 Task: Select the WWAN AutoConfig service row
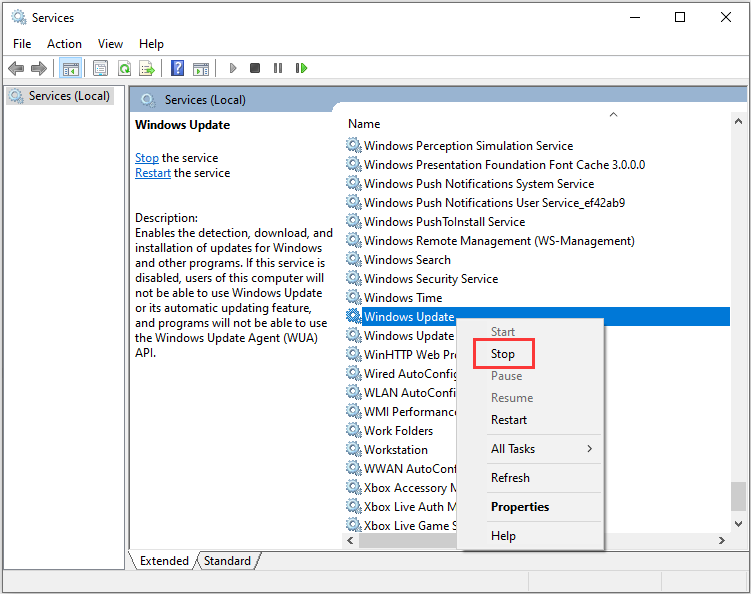(x=410, y=468)
